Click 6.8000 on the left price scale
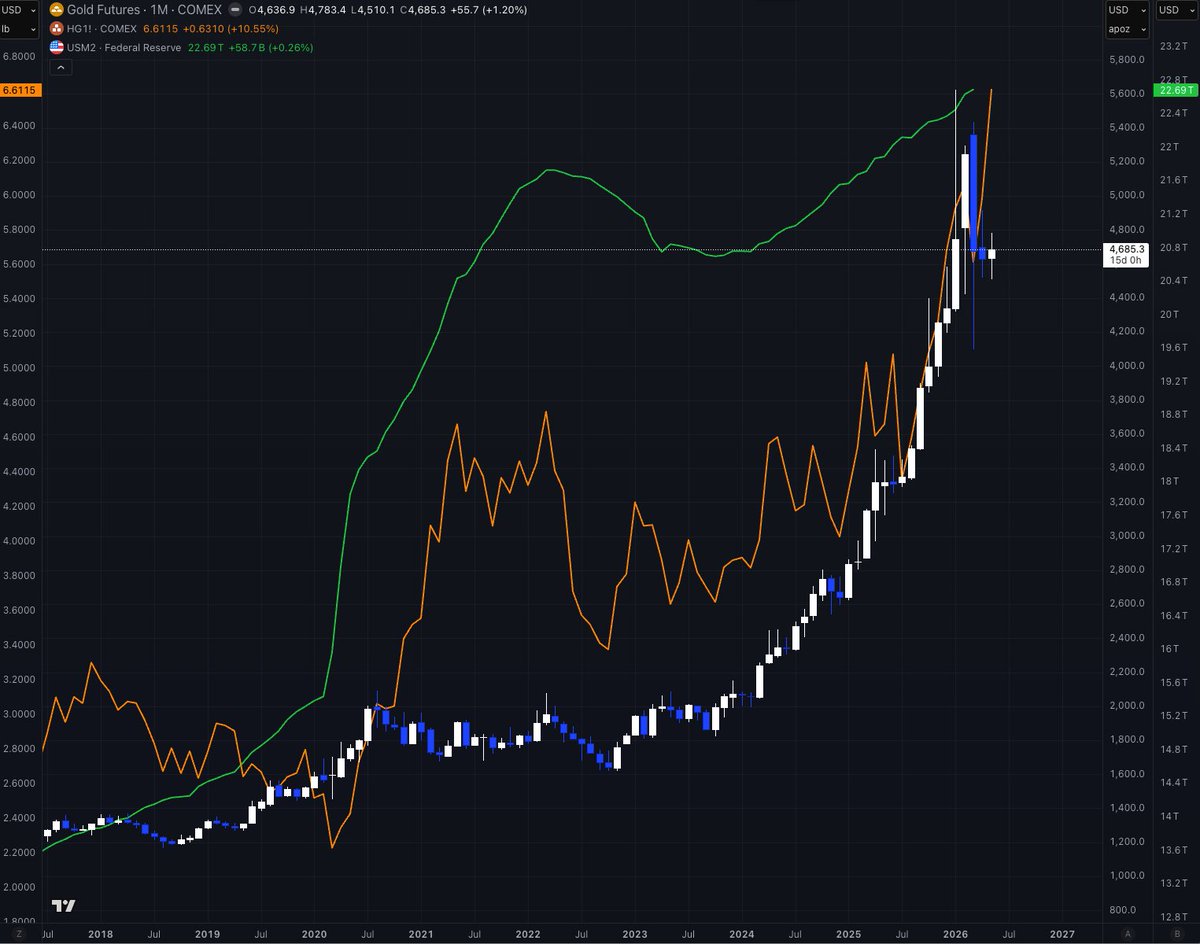1200x944 pixels. pyautogui.click(x=19, y=56)
